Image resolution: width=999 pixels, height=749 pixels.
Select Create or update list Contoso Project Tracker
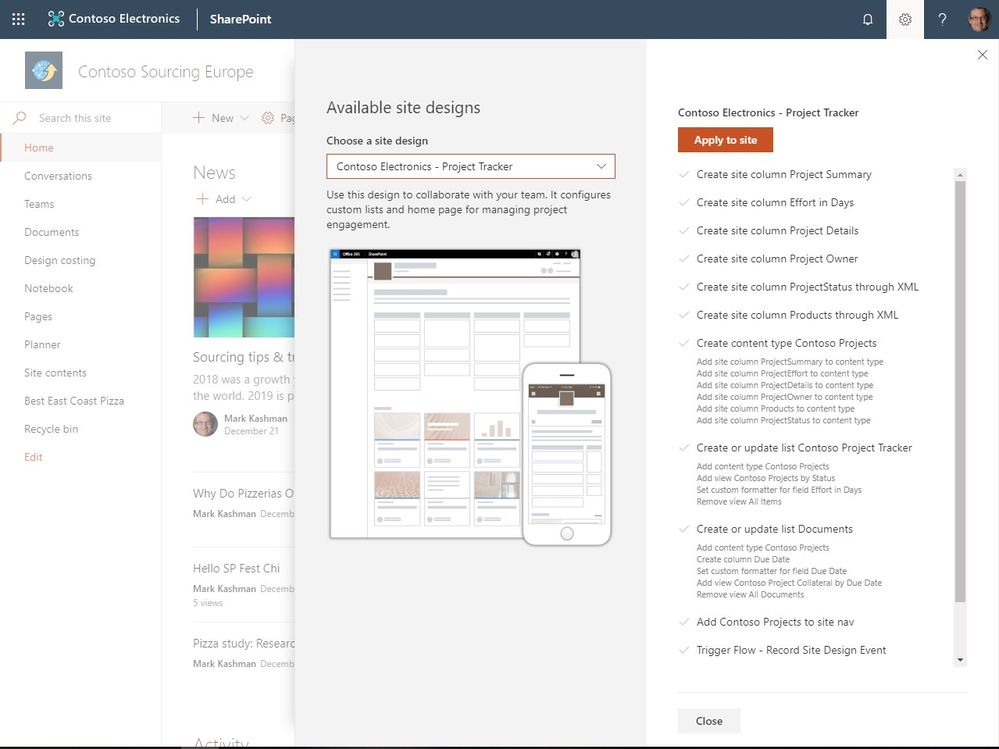[x=804, y=448]
